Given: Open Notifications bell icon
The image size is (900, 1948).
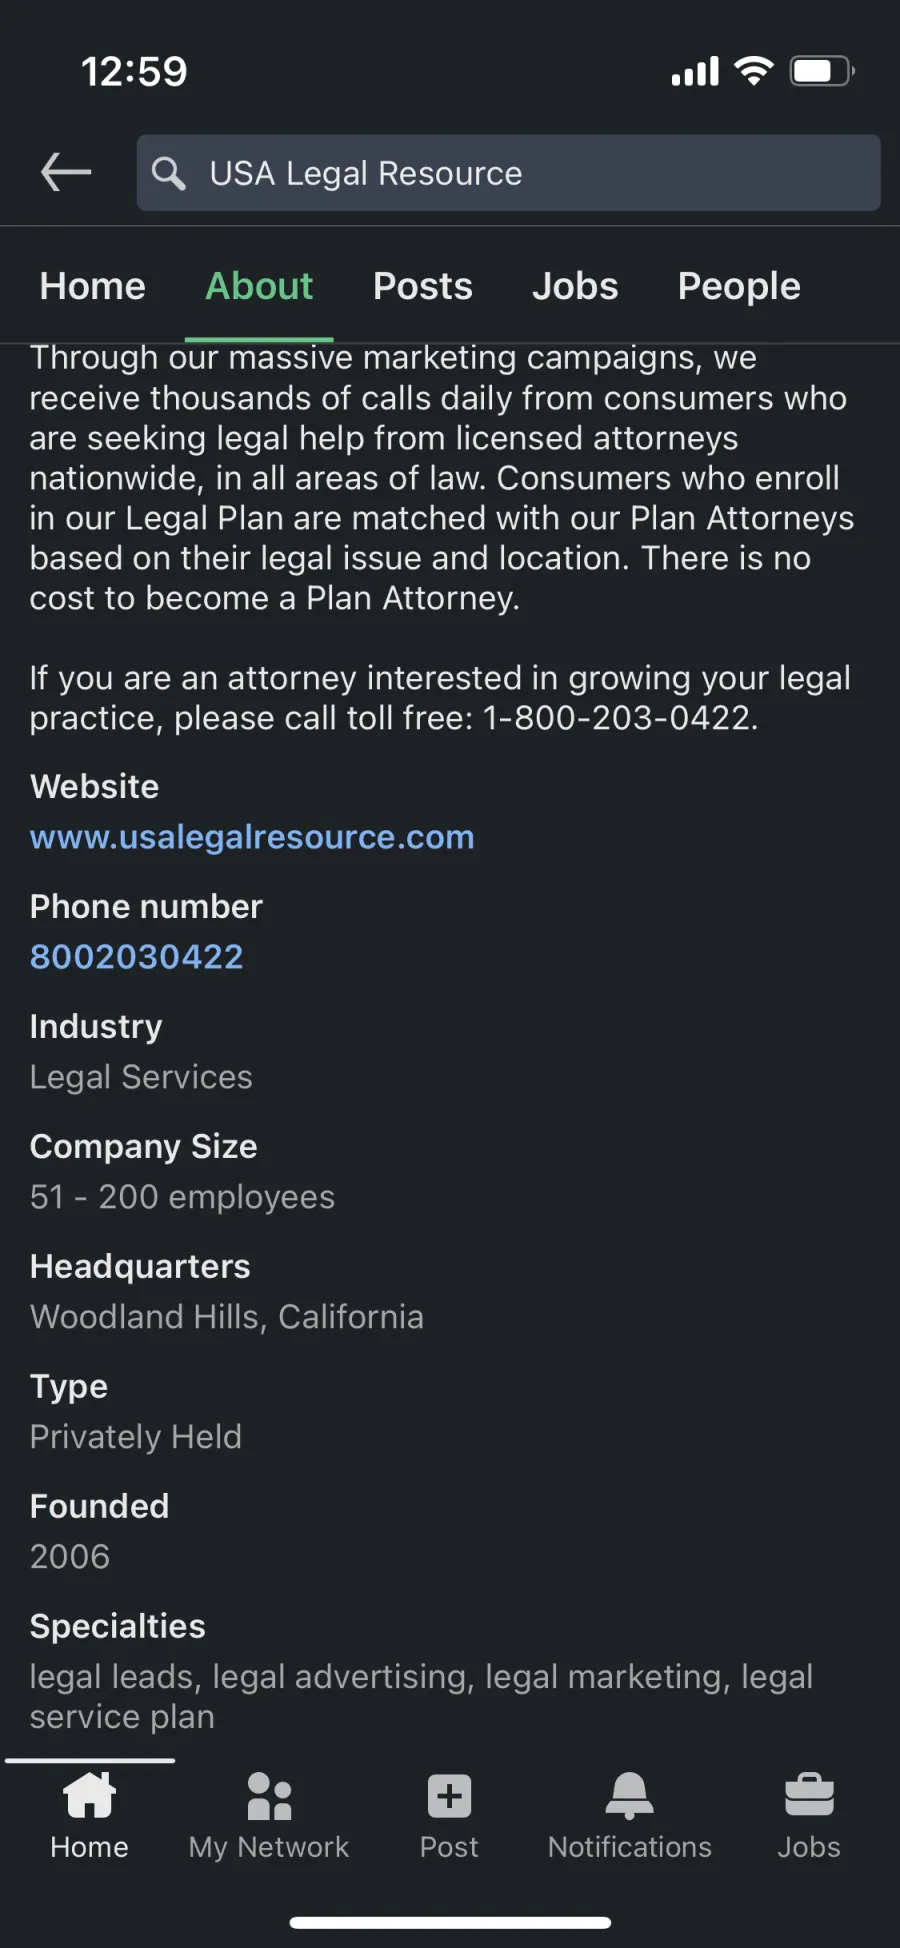Looking at the screenshot, I should tap(630, 1795).
